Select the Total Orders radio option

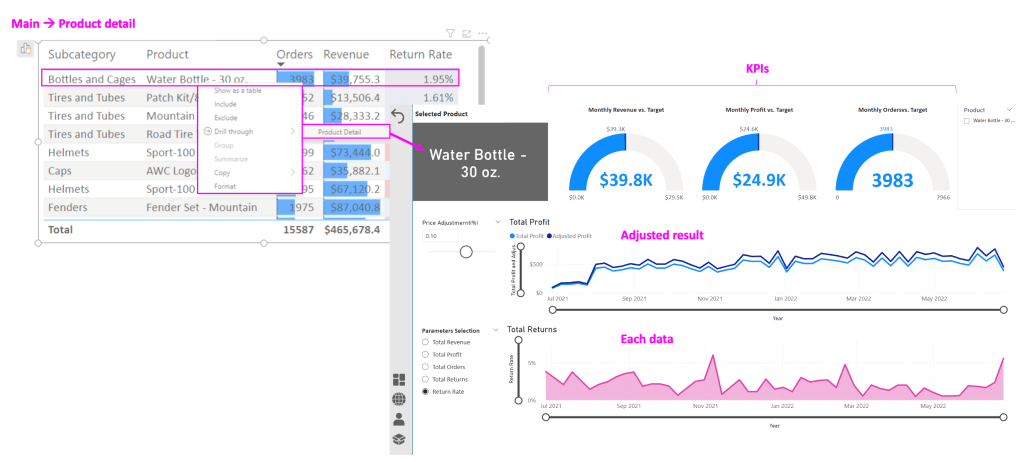tap(426, 367)
